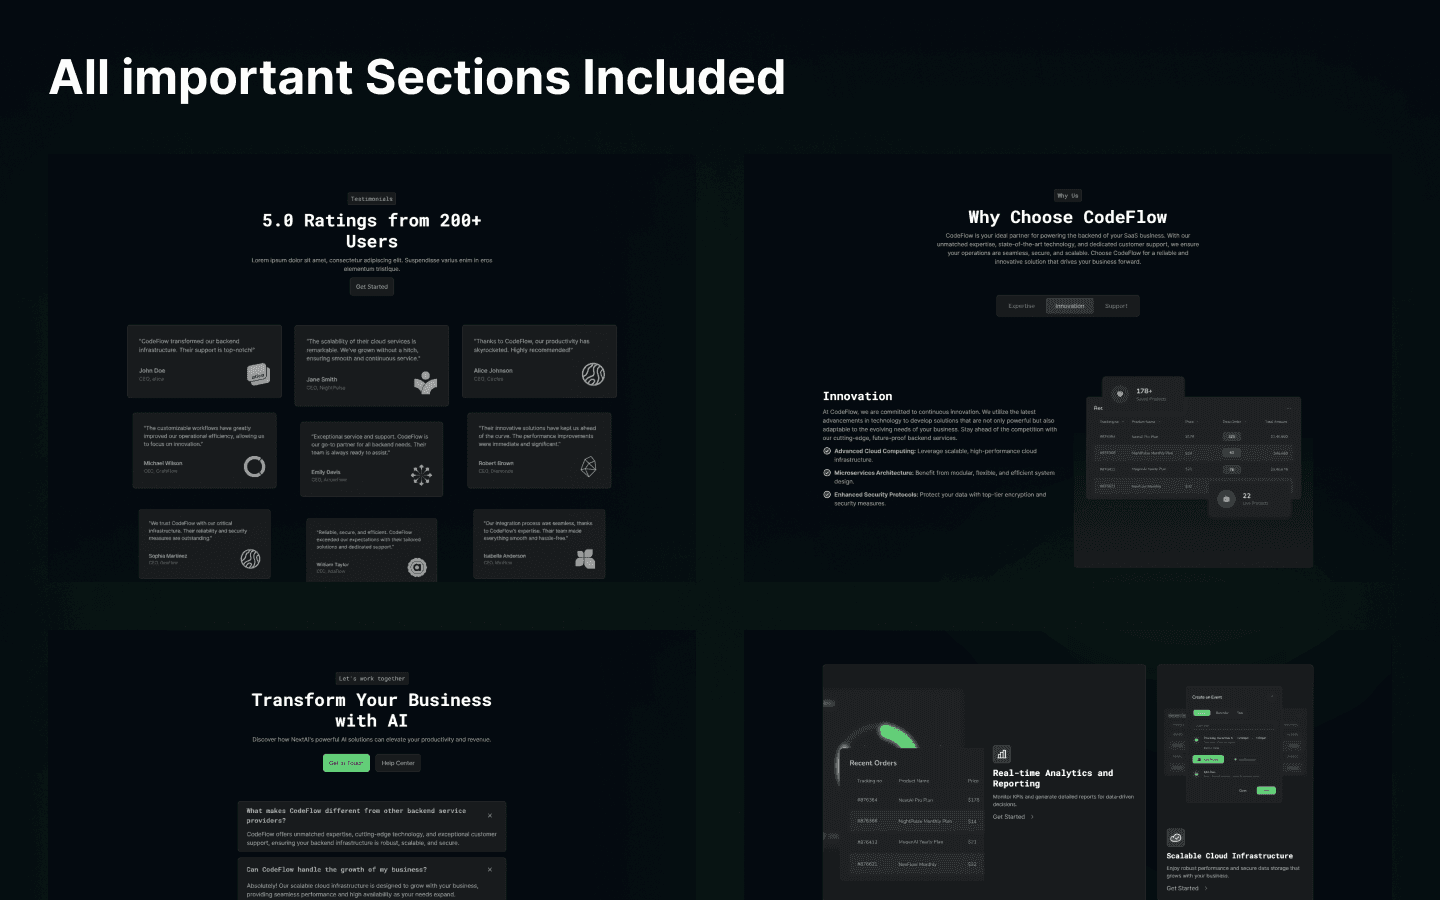Click Alice Johnson's Circles logo icon

(593, 374)
